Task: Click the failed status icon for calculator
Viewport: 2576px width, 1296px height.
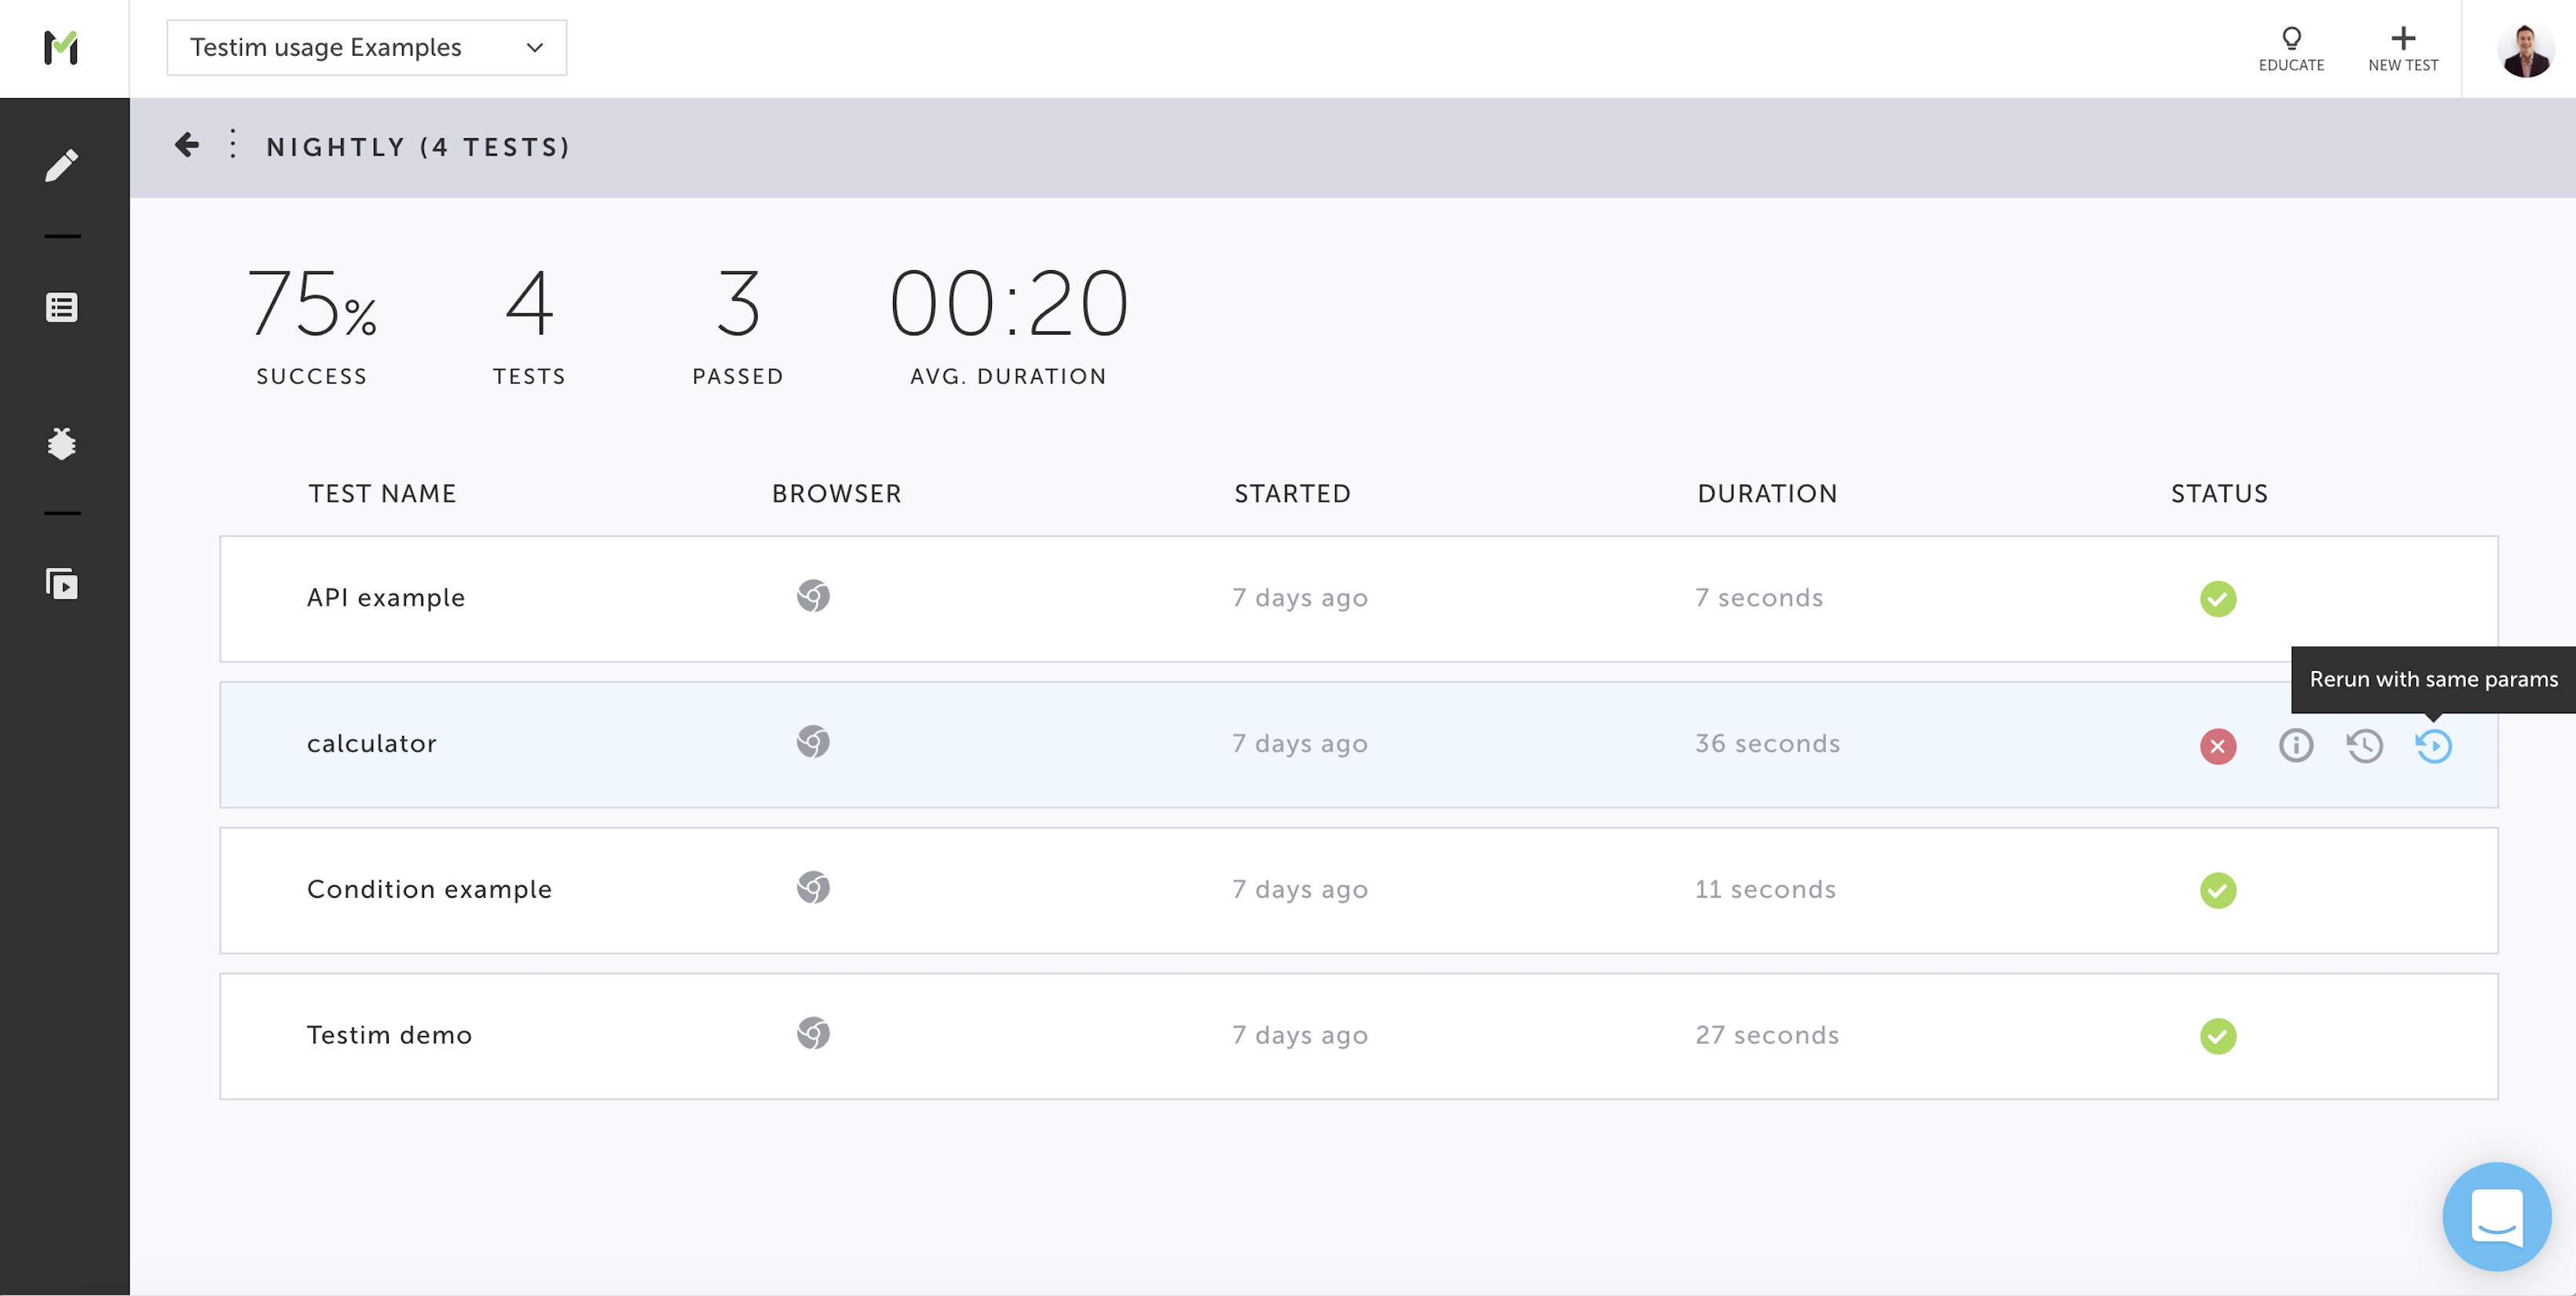Action: [x=2217, y=746]
